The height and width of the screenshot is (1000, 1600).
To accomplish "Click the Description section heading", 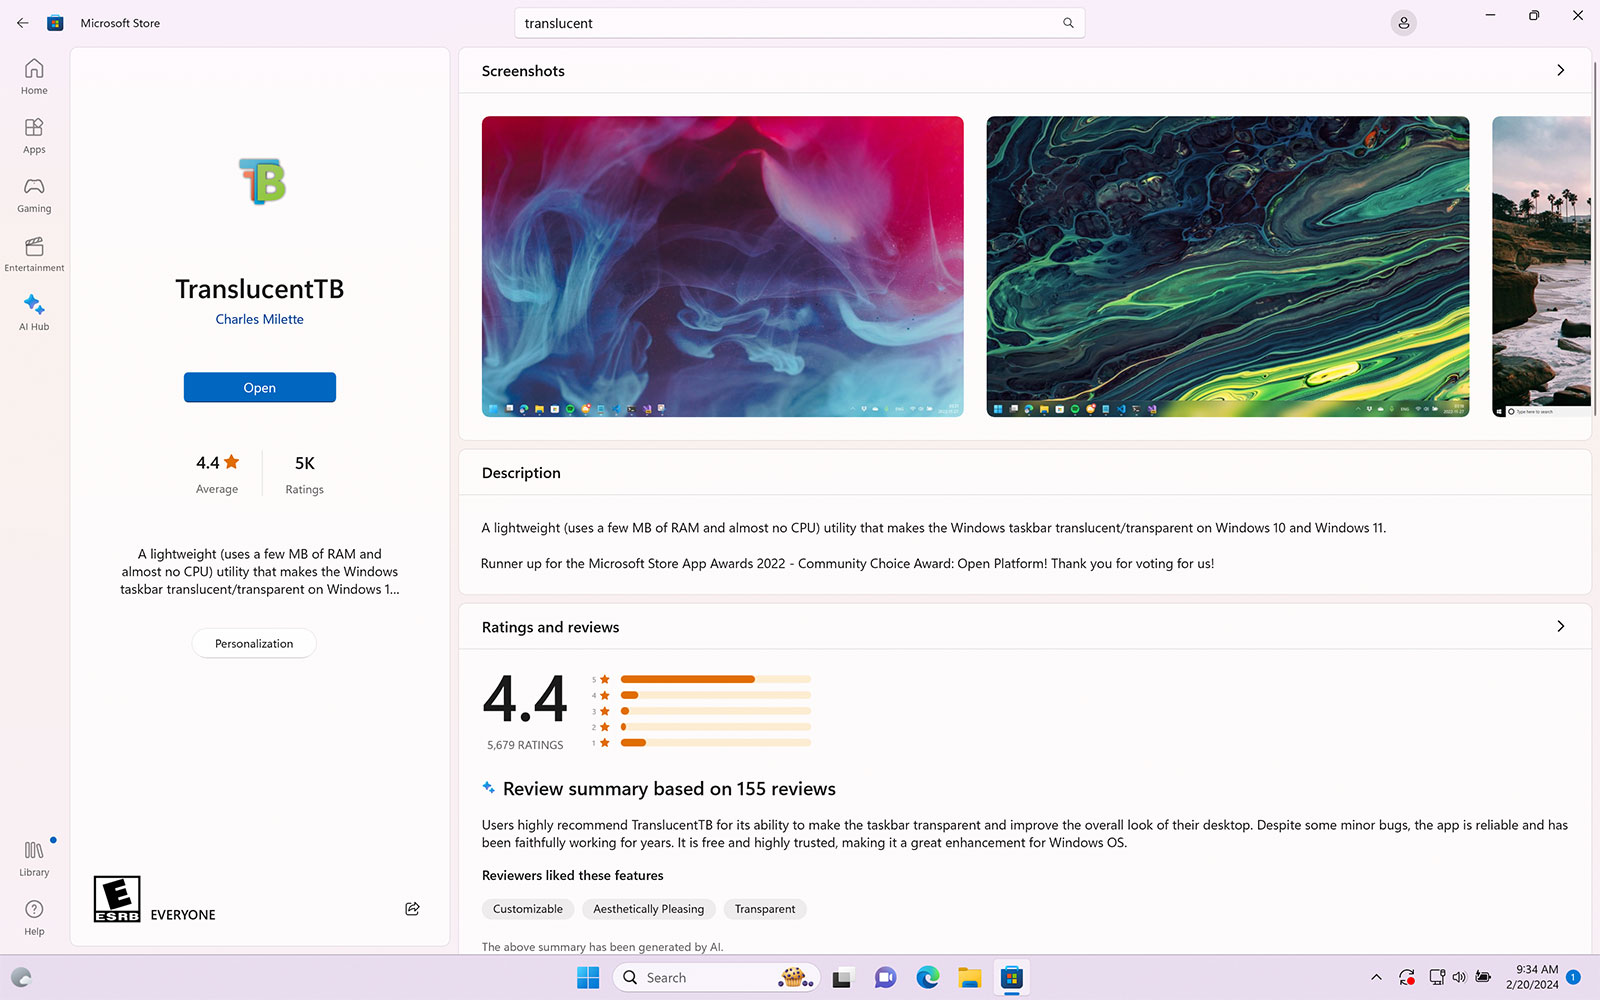I will pyautogui.click(x=521, y=473).
